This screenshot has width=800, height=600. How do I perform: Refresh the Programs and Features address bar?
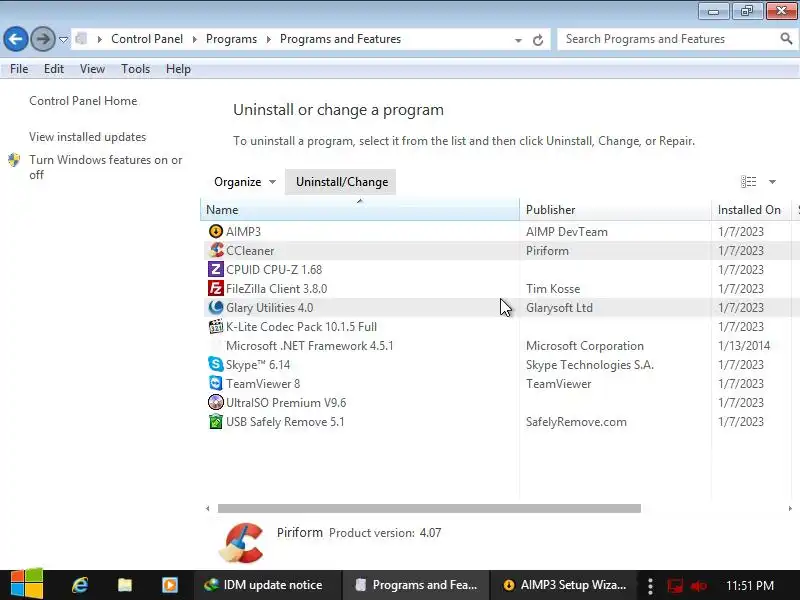[538, 40]
